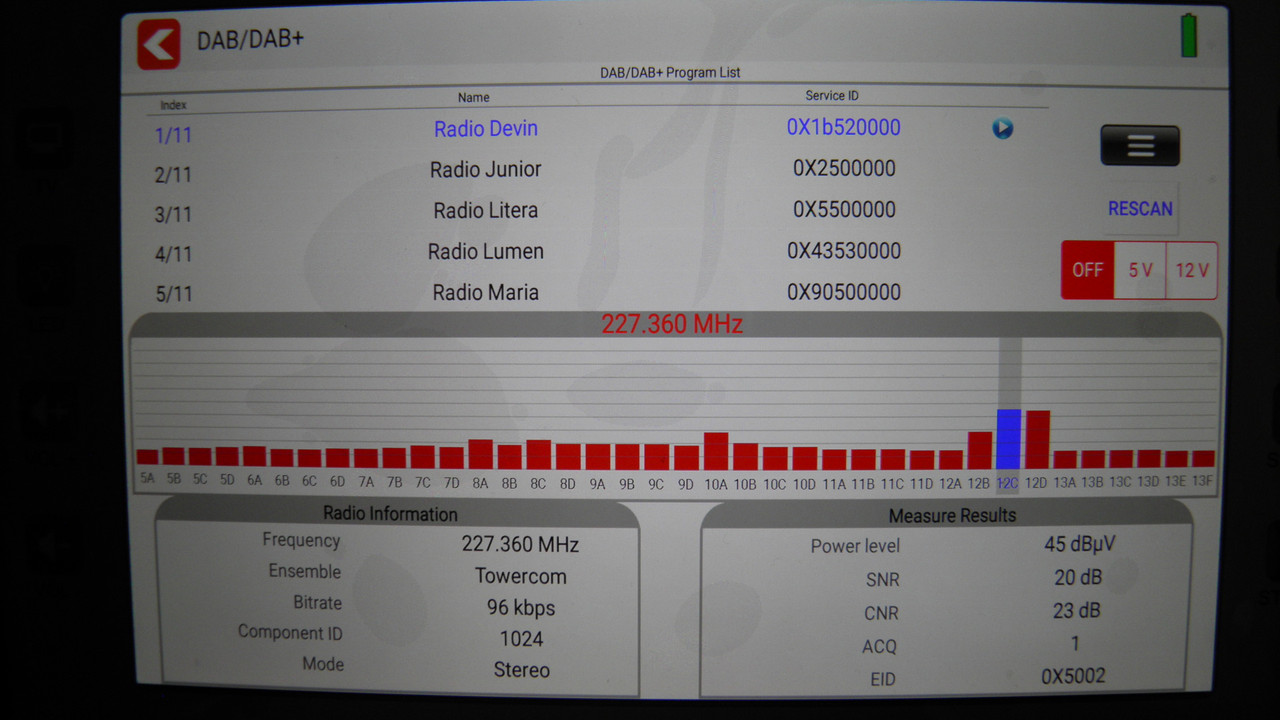This screenshot has width=1280, height=720.
Task: Select service ID 0X2500000
Action: pyautogui.click(x=844, y=169)
